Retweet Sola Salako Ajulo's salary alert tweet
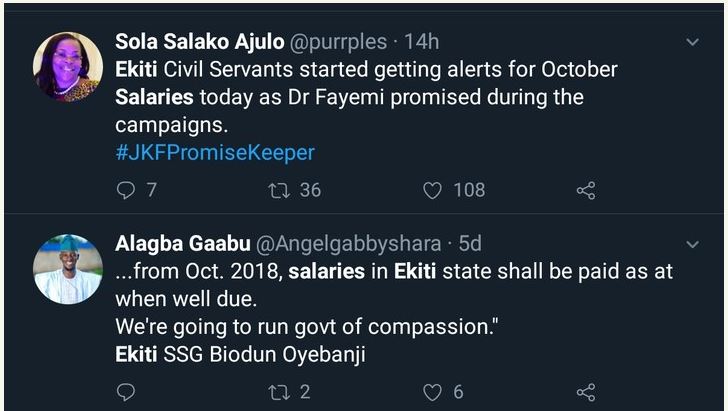This screenshot has width=728, height=411. click(279, 190)
